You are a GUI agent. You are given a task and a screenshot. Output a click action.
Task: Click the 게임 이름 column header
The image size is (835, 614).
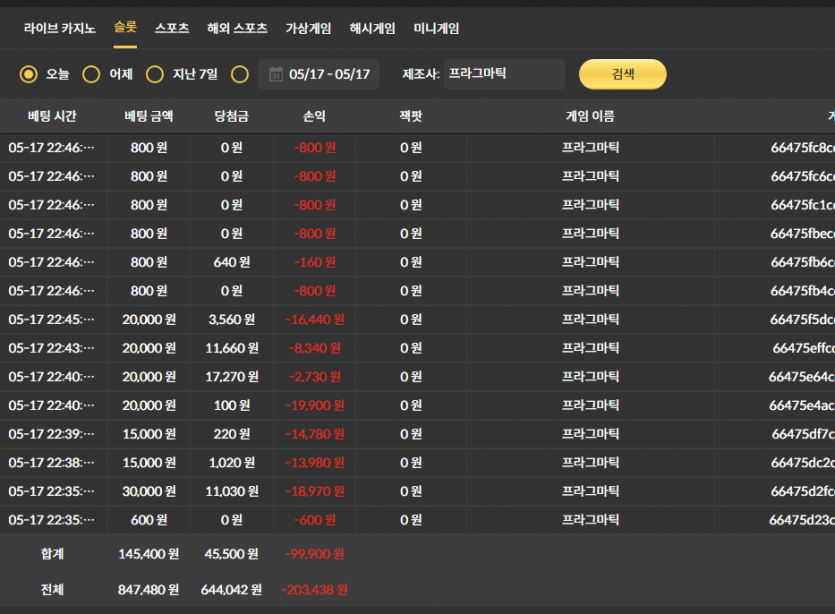[x=590, y=116]
